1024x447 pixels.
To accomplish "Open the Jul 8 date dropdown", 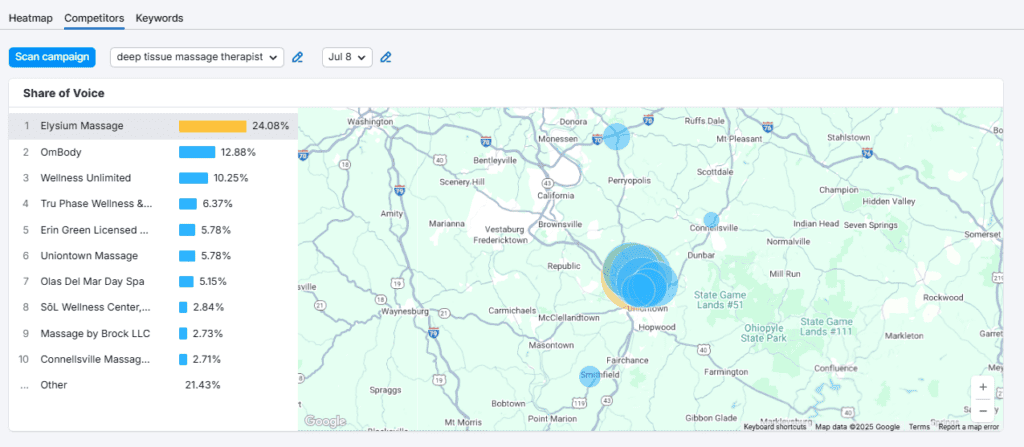I will 347,58.
